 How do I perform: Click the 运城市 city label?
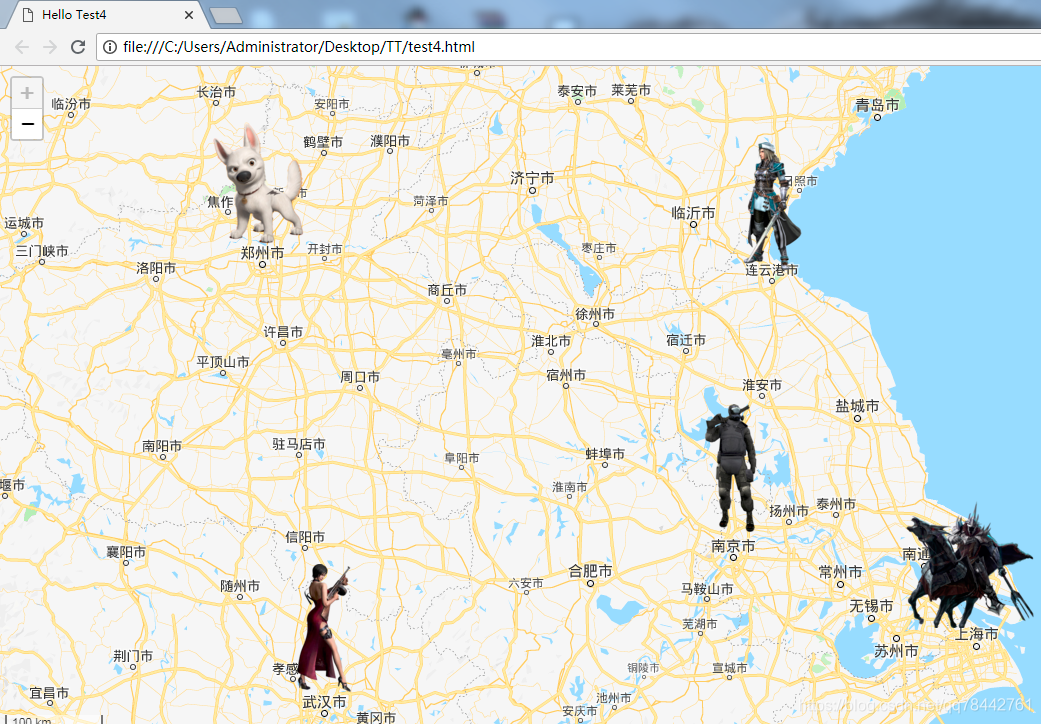[24, 223]
